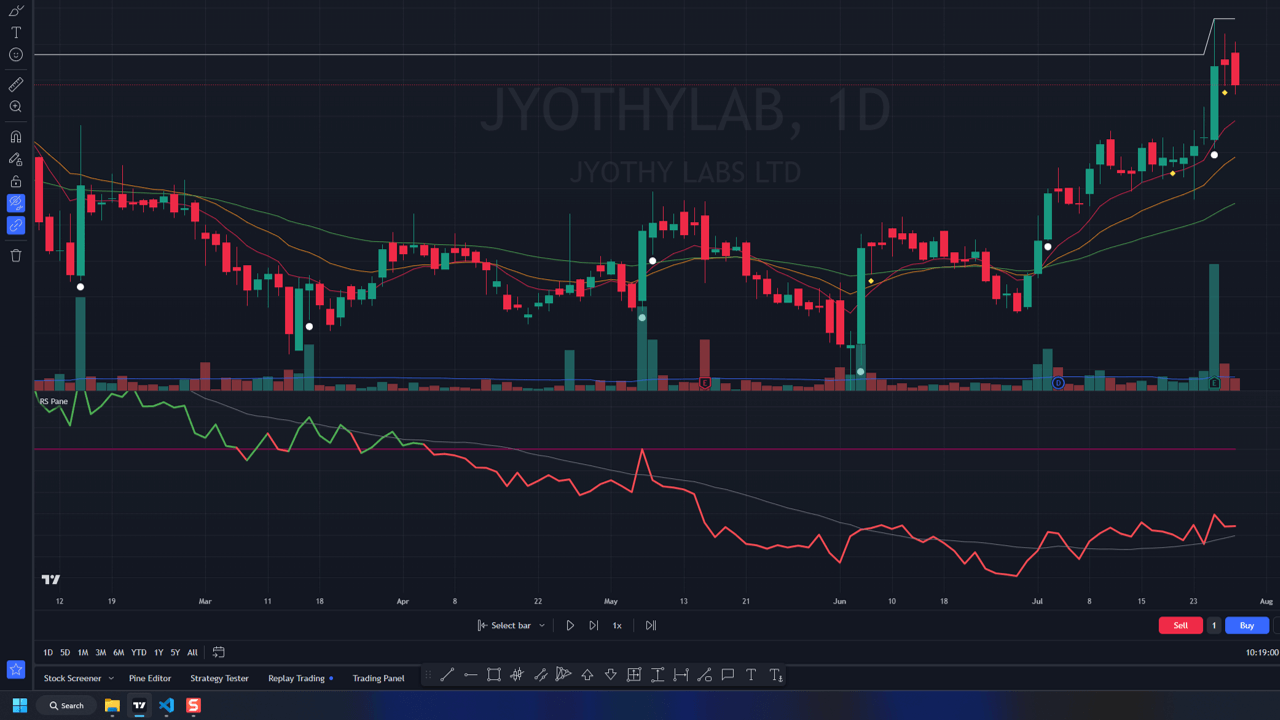The height and width of the screenshot is (720, 1280).
Task: Open the emoji icons tool
Action: [x=16, y=55]
